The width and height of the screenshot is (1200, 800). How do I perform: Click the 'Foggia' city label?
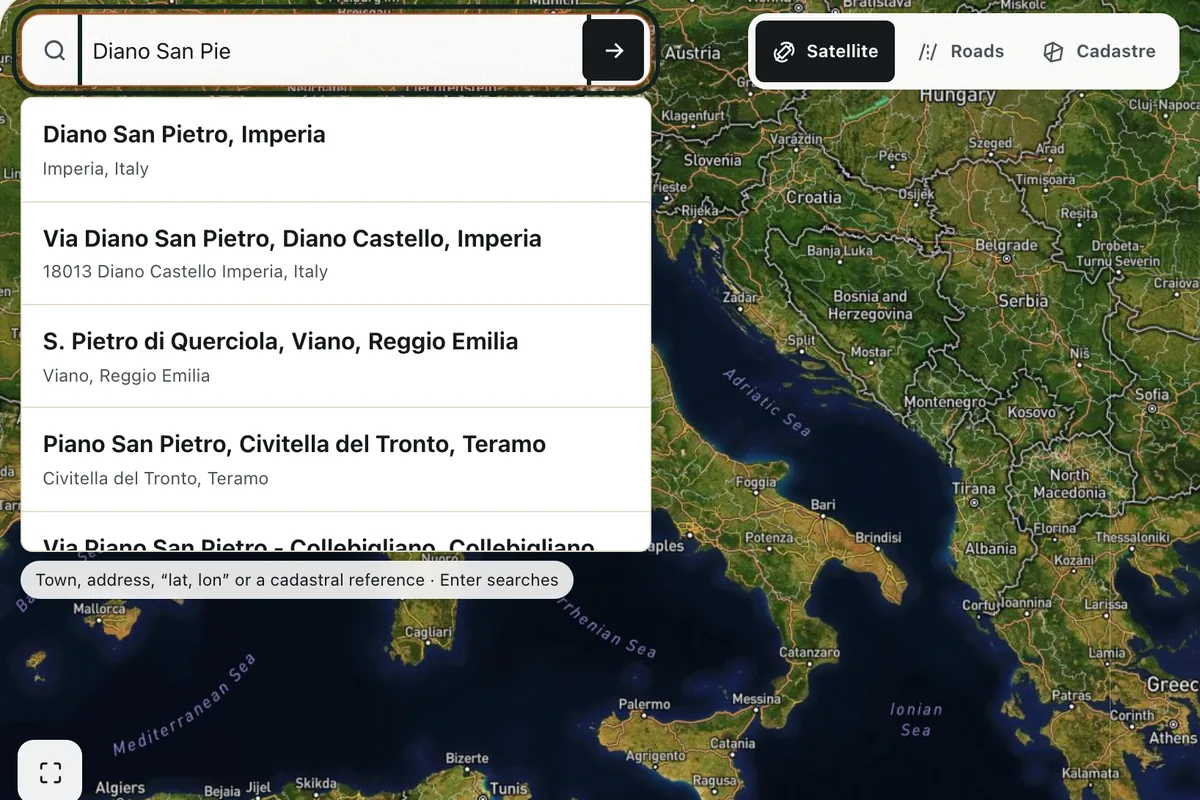click(755, 483)
